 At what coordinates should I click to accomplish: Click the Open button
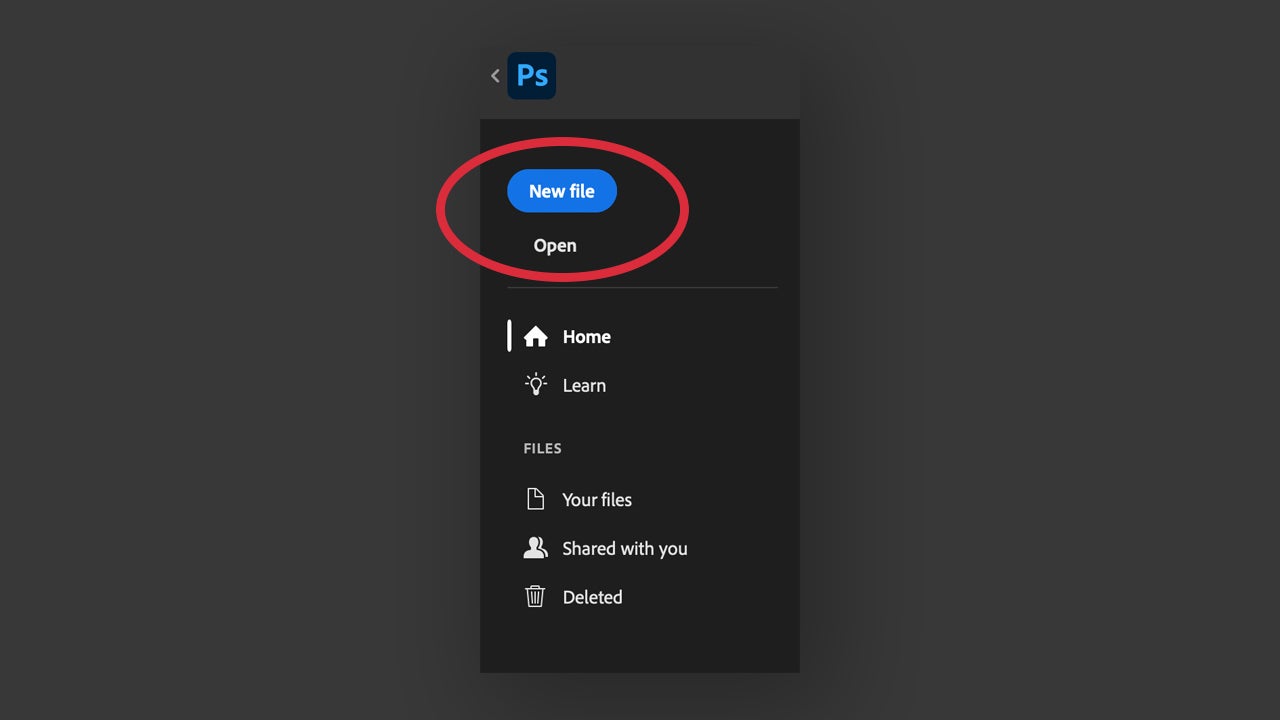click(x=555, y=246)
